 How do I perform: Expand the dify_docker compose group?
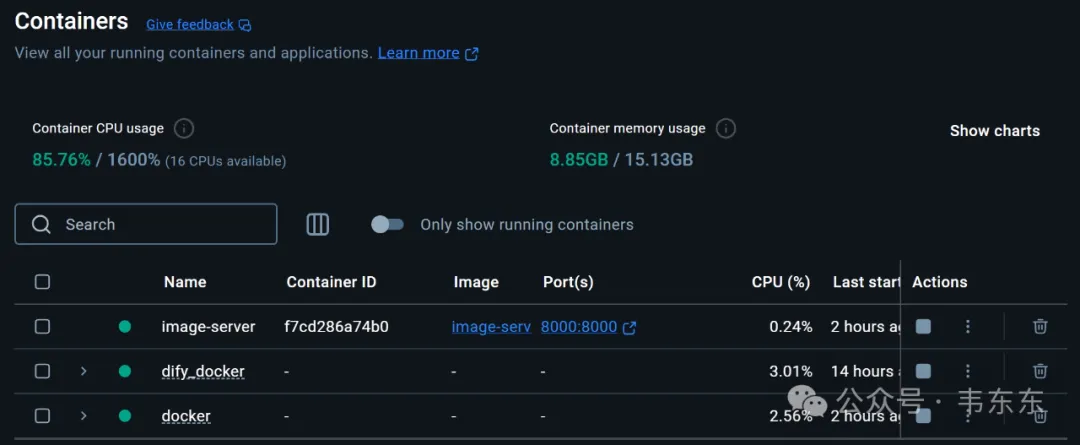[83, 371]
